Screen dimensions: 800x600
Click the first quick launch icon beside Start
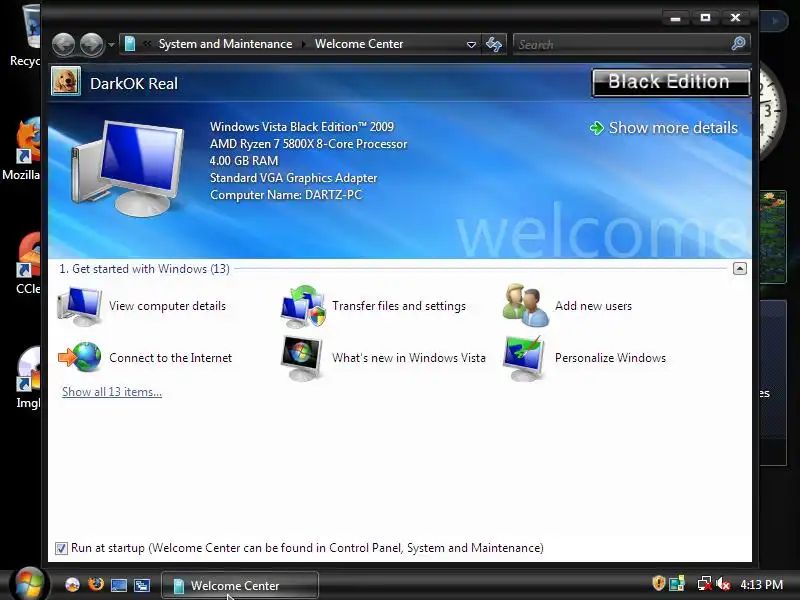pyautogui.click(x=72, y=585)
